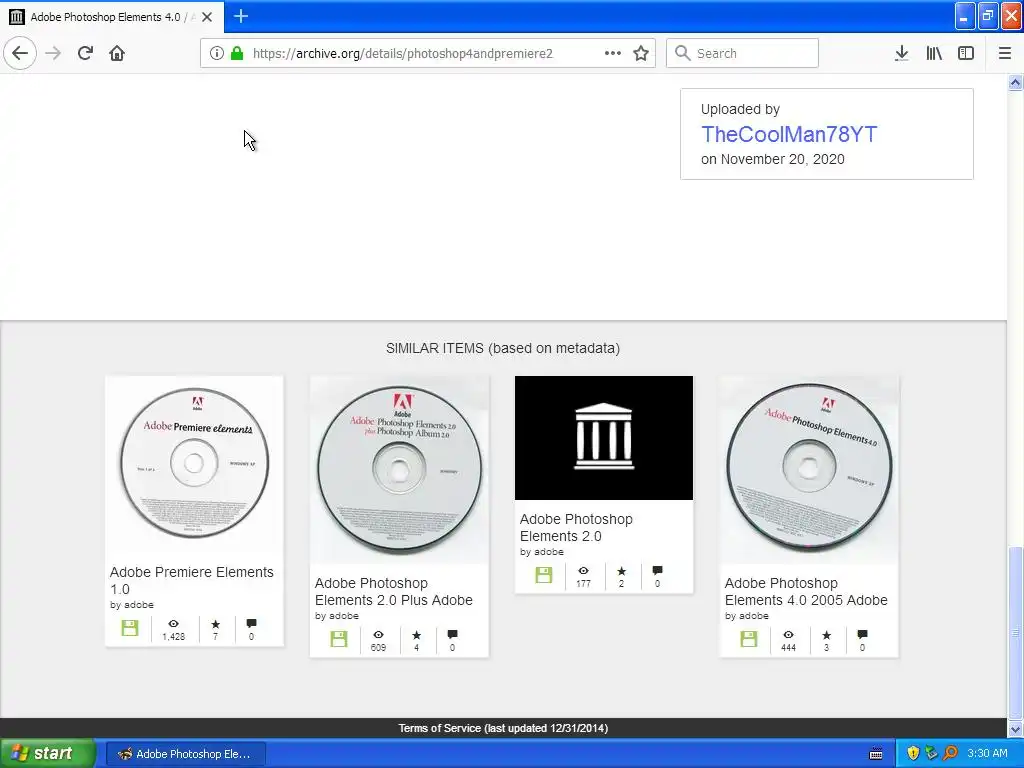Click views eye icon showing 177
Viewport: 1024px width, 768px height.
(583, 571)
